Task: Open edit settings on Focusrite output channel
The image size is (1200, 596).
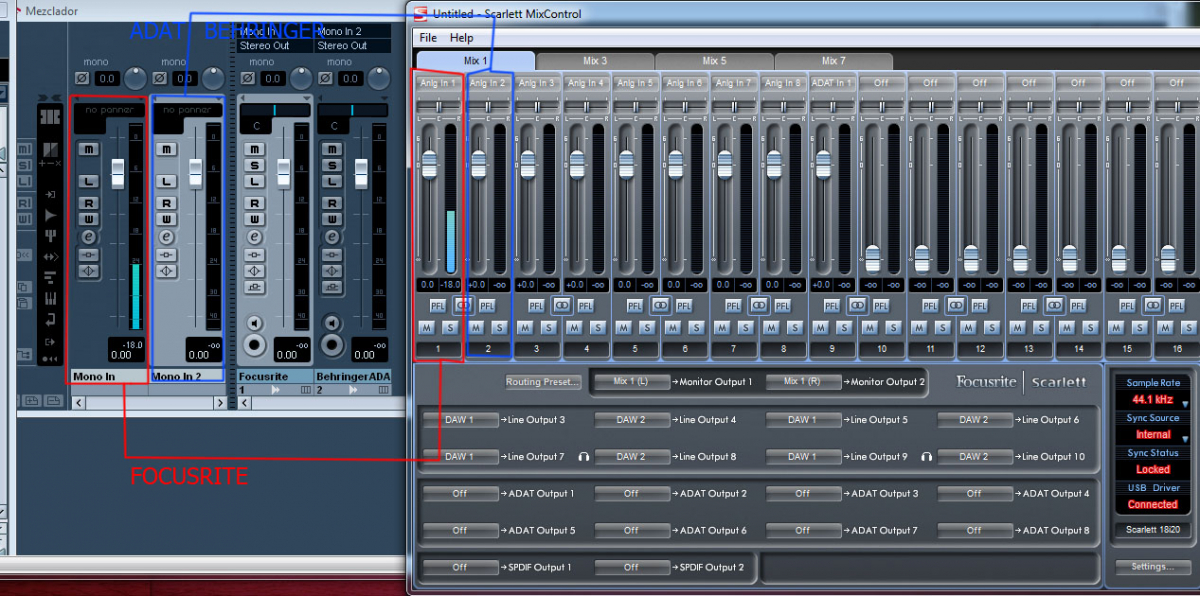Action: (255, 237)
